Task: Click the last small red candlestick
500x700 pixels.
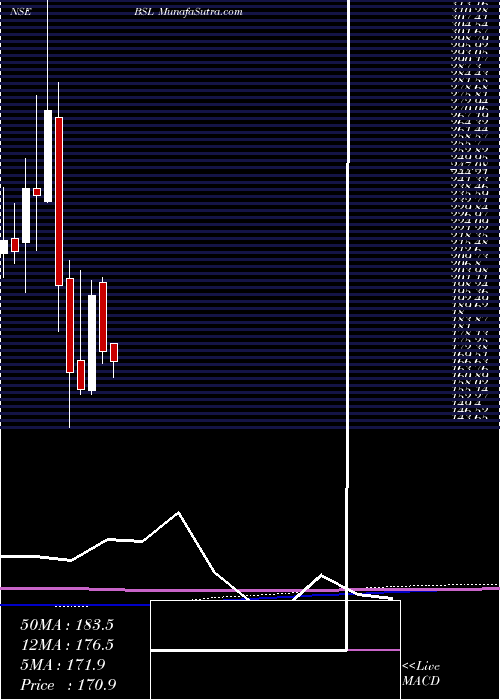Action: click(x=114, y=352)
